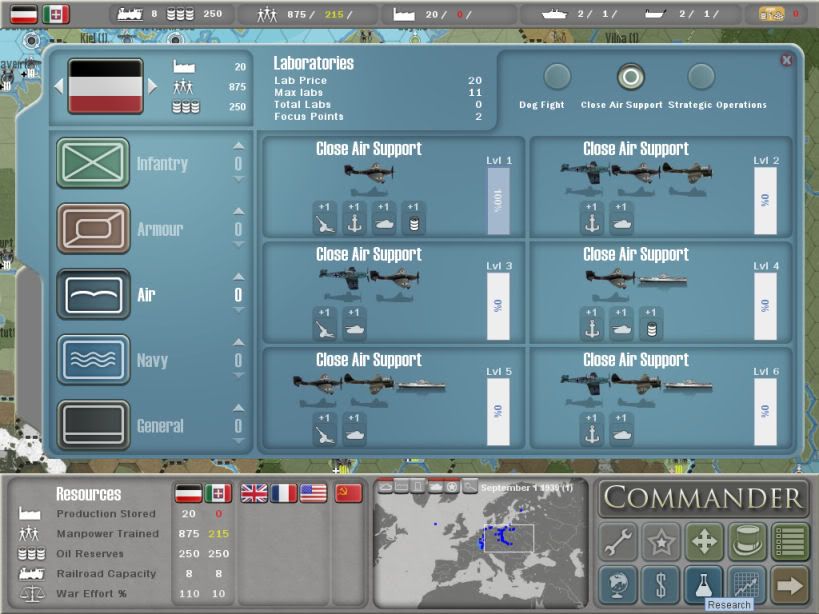
Task: Open the statistics chart button
Action: pyautogui.click(x=747, y=584)
